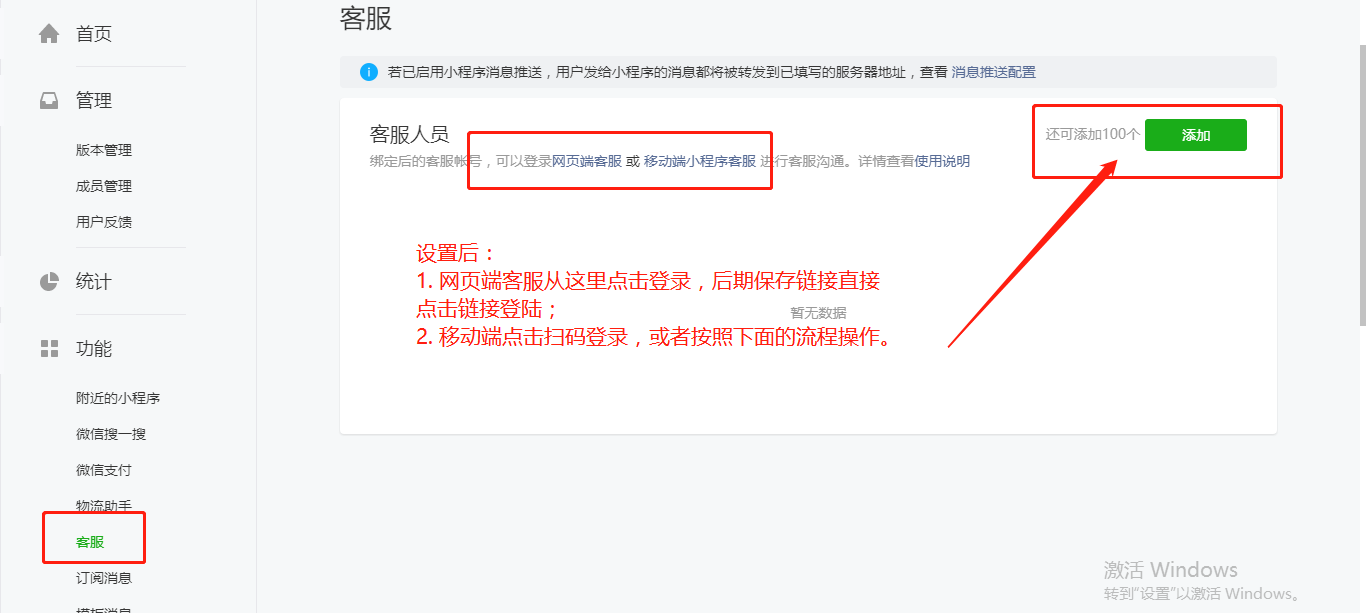Click the grid icon beside 功能
This screenshot has width=1366, height=613.
pos(49,349)
